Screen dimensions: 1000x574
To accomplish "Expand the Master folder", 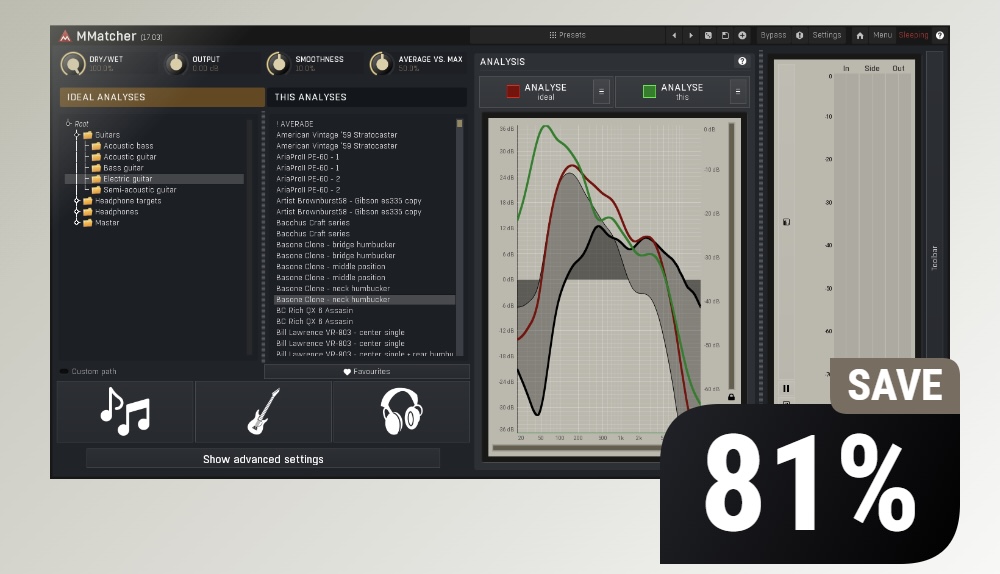I will (77, 223).
